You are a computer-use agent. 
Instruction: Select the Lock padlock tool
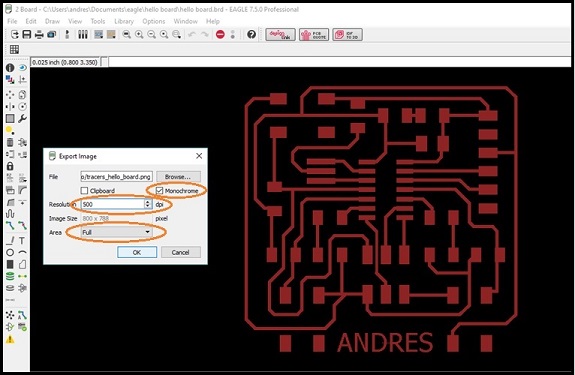click(x=10, y=166)
